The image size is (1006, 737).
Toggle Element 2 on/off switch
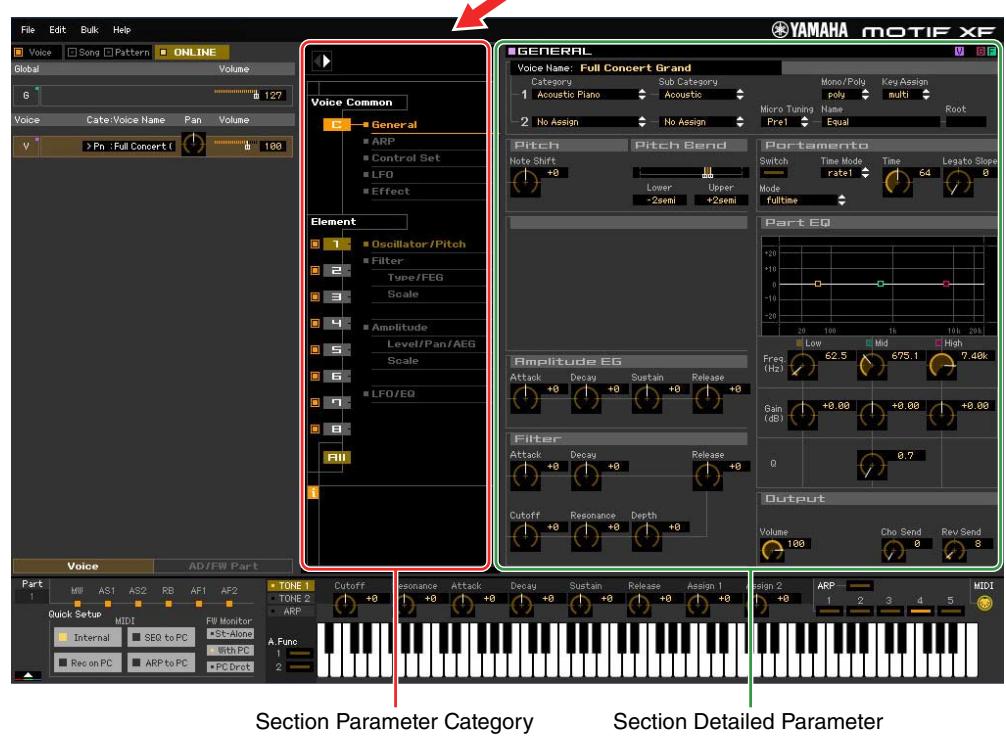[315, 271]
